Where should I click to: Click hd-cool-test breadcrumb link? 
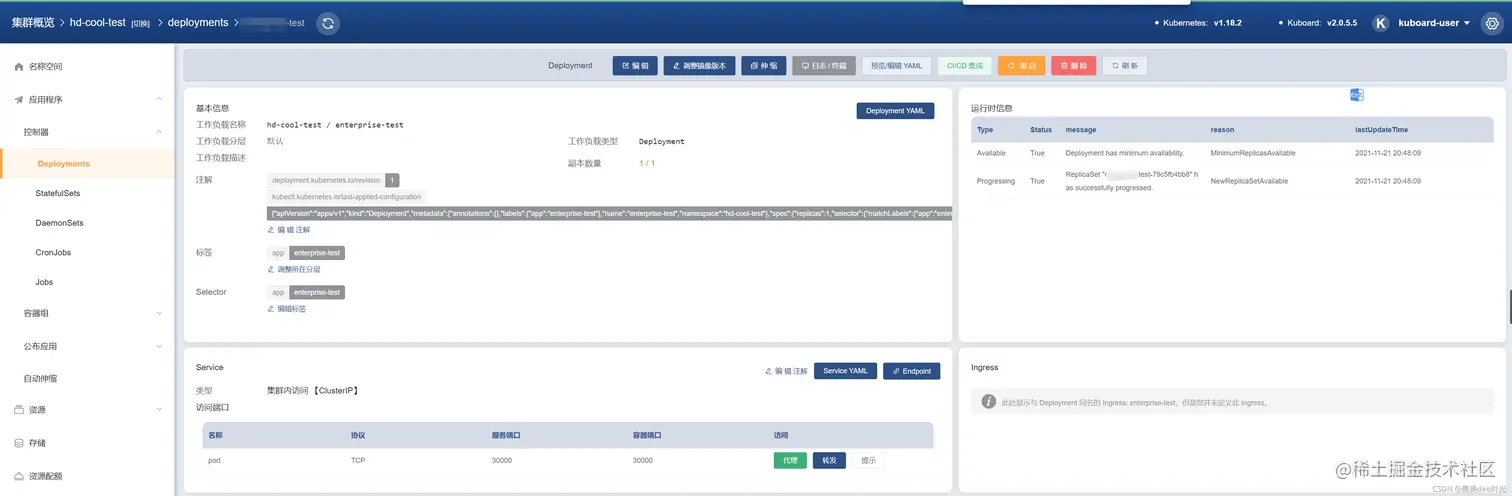pos(98,22)
